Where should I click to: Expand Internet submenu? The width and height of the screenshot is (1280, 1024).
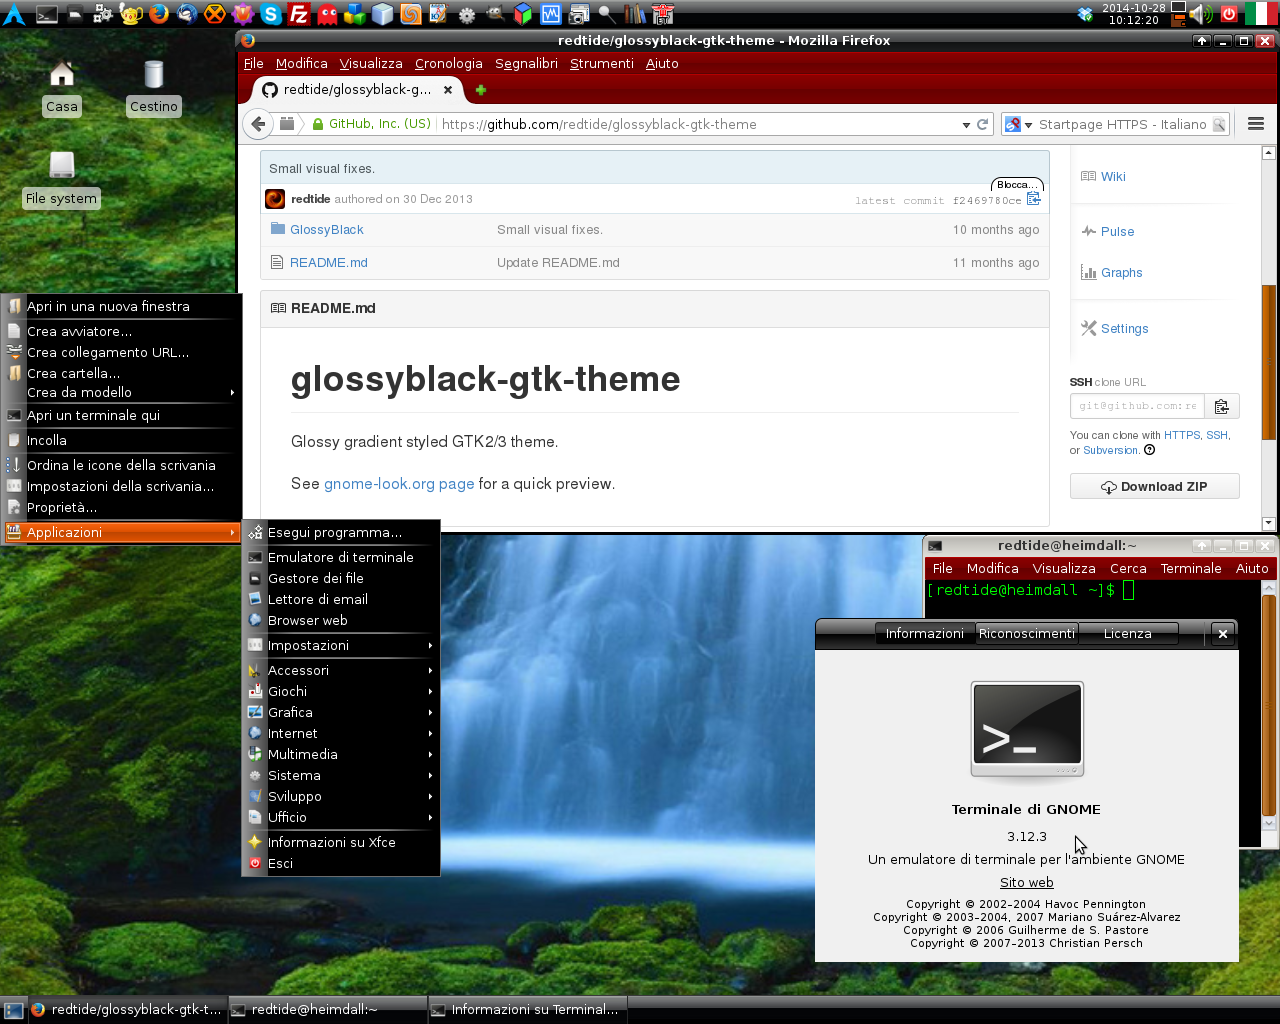point(341,733)
